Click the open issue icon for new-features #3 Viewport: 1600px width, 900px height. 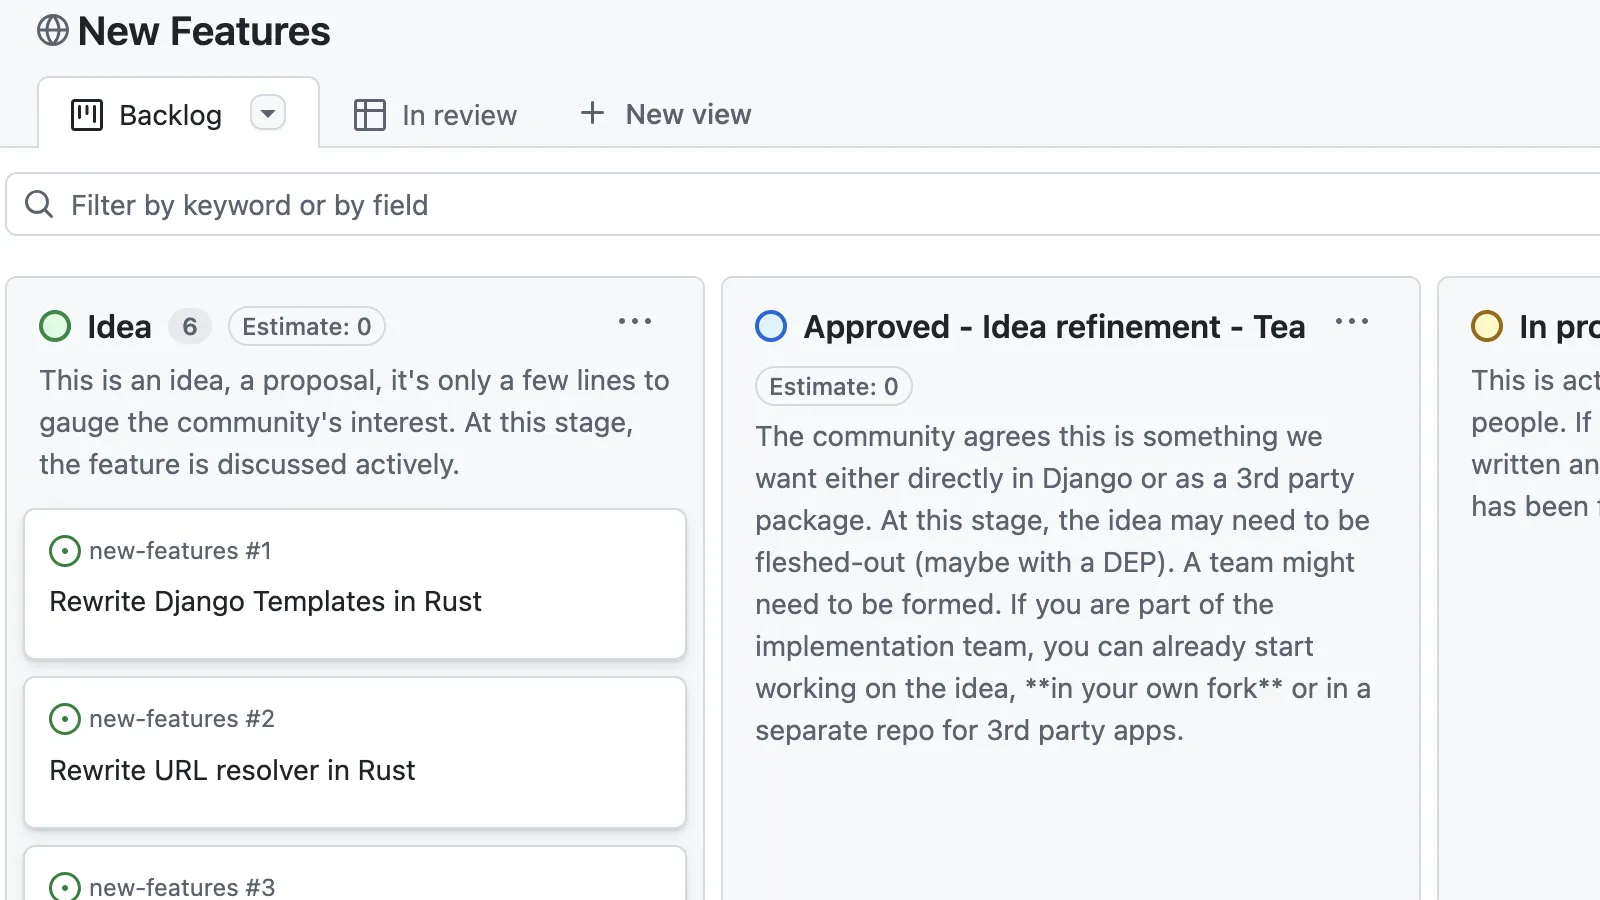pyautogui.click(x=64, y=886)
